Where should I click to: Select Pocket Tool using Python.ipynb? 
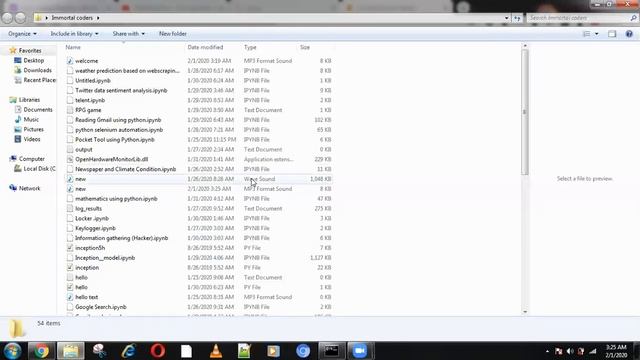click(x=115, y=140)
